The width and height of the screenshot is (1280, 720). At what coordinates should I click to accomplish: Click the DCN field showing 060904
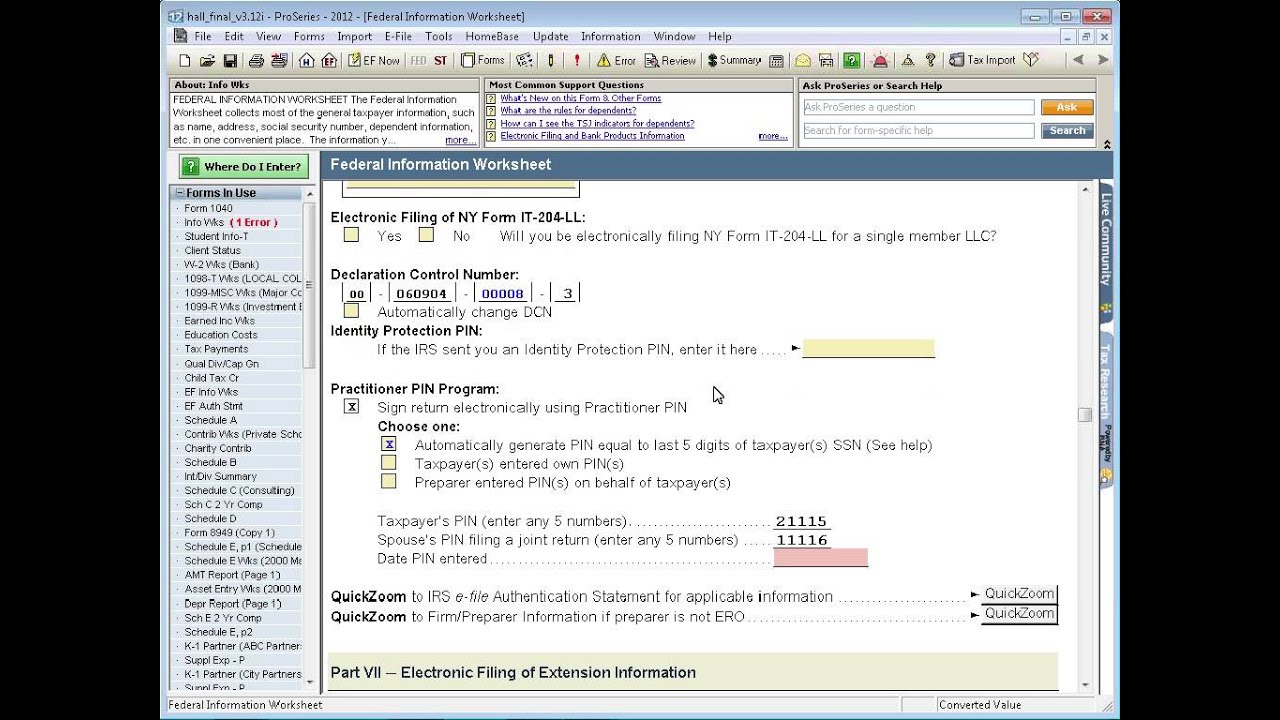[x=421, y=294]
